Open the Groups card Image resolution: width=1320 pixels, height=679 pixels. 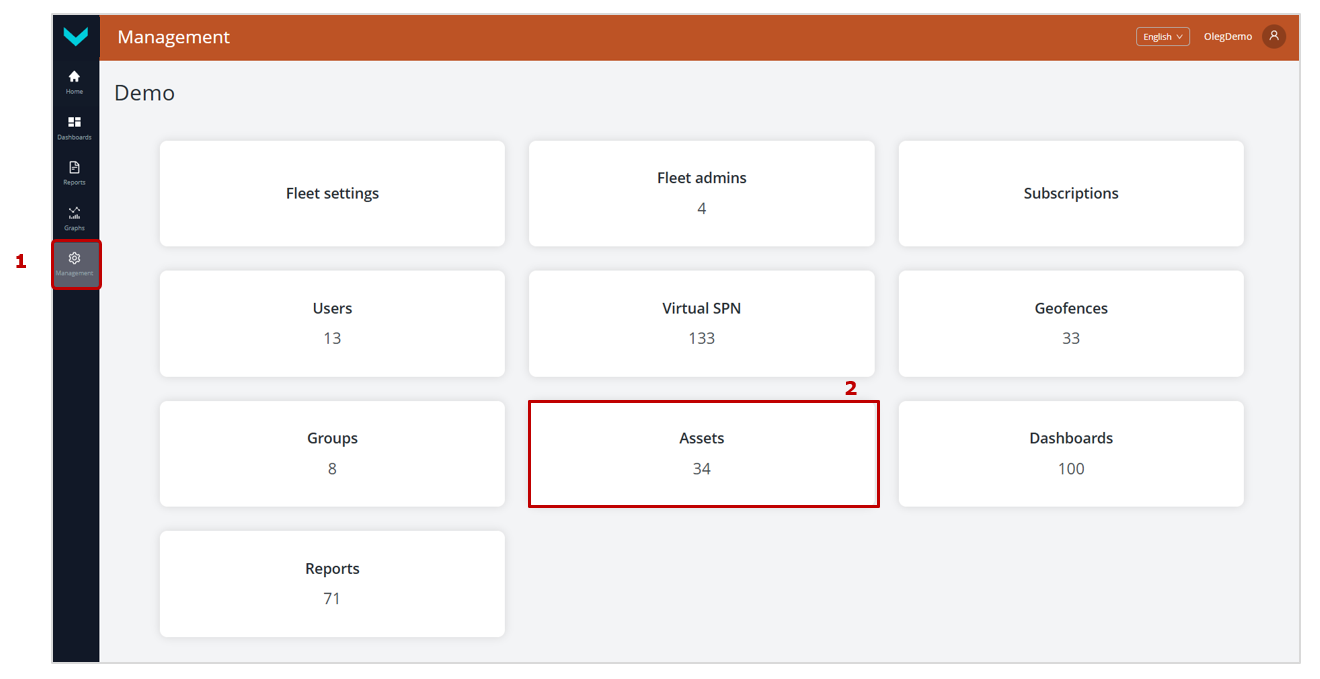pyautogui.click(x=332, y=453)
